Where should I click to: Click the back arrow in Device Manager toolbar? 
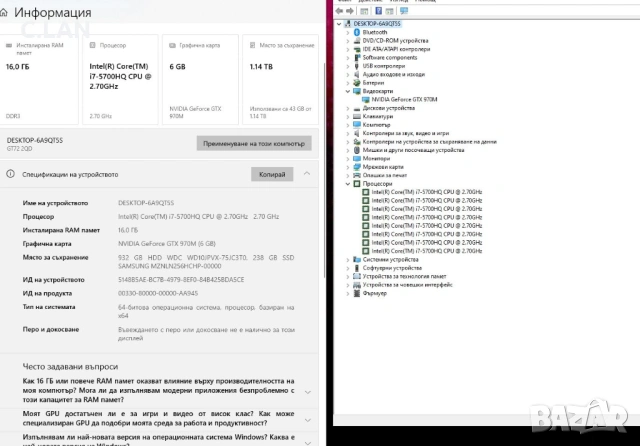pyautogui.click(x=338, y=10)
